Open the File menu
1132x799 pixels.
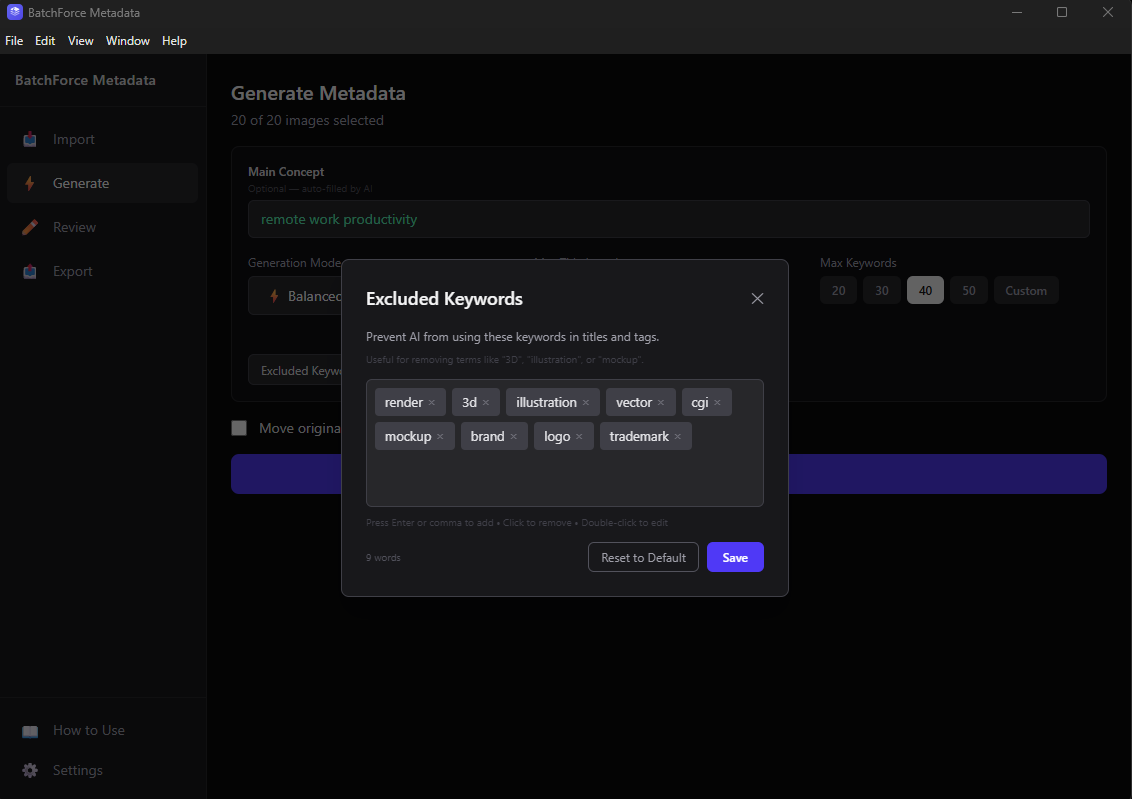pos(14,41)
